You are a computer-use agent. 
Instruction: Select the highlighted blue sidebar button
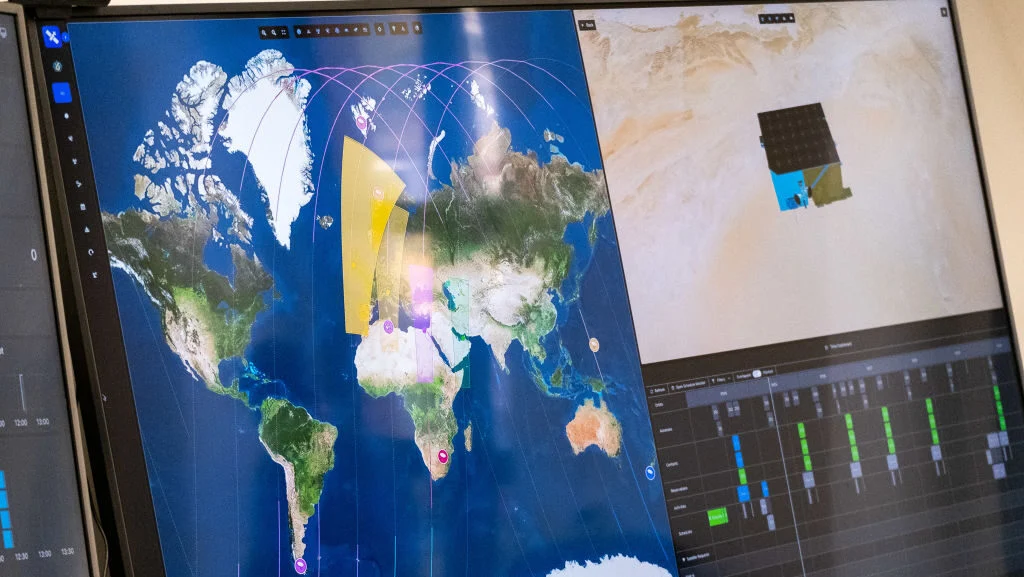pos(62,92)
